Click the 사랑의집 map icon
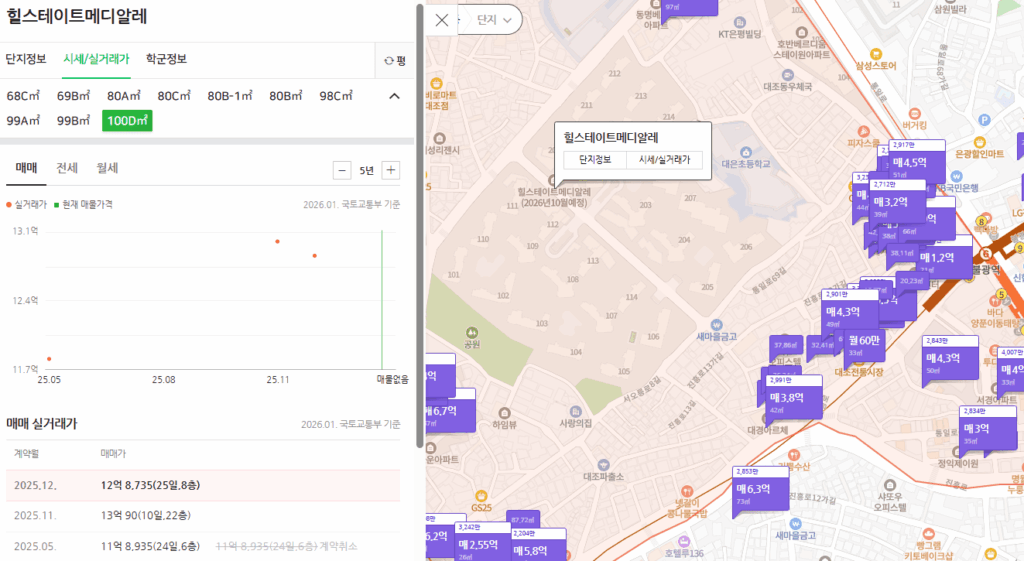The height and width of the screenshot is (561, 1024). [x=575, y=411]
